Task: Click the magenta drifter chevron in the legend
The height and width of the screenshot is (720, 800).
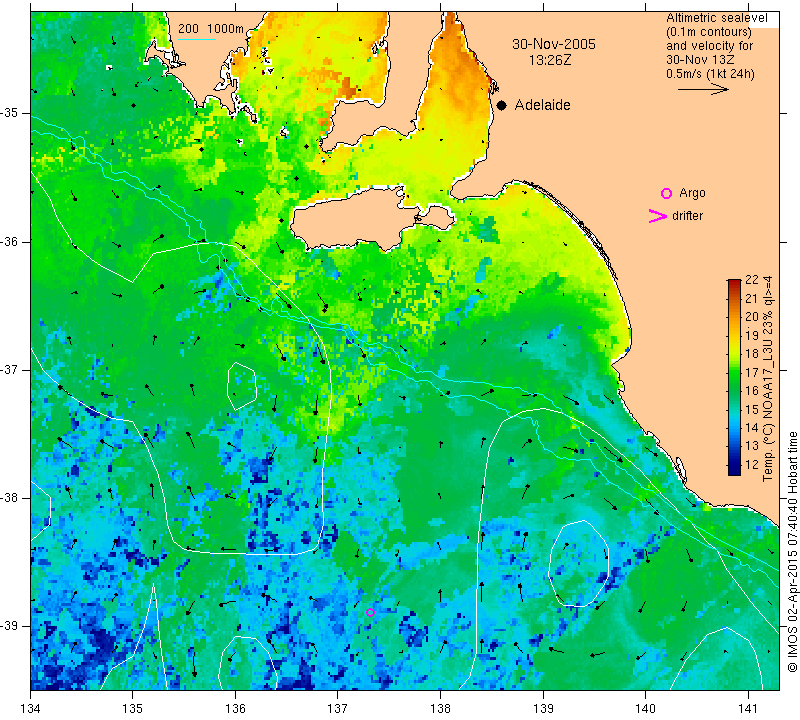Action: (x=658, y=216)
